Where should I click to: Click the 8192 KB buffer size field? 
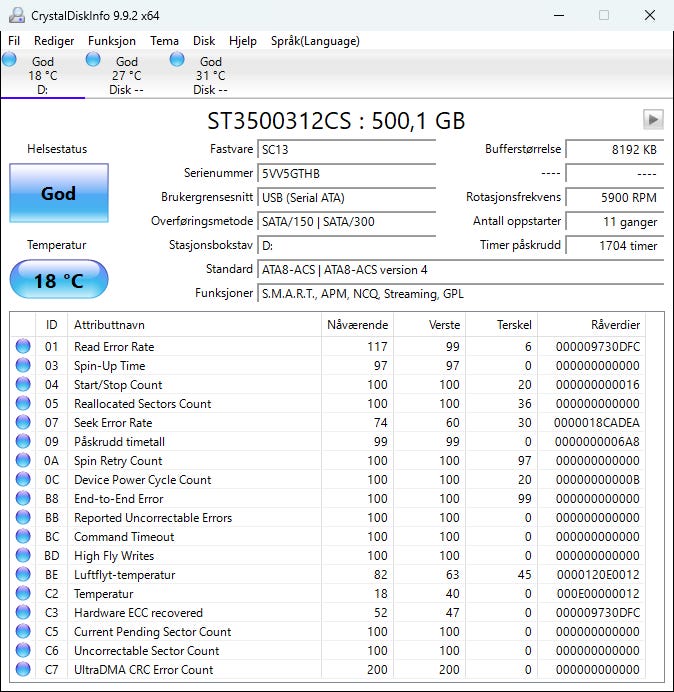click(x=615, y=149)
